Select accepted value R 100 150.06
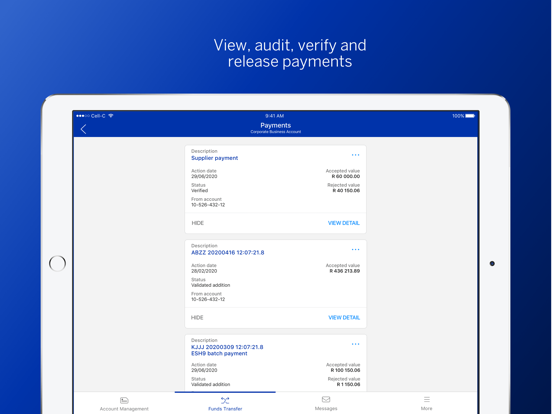 [345, 370]
